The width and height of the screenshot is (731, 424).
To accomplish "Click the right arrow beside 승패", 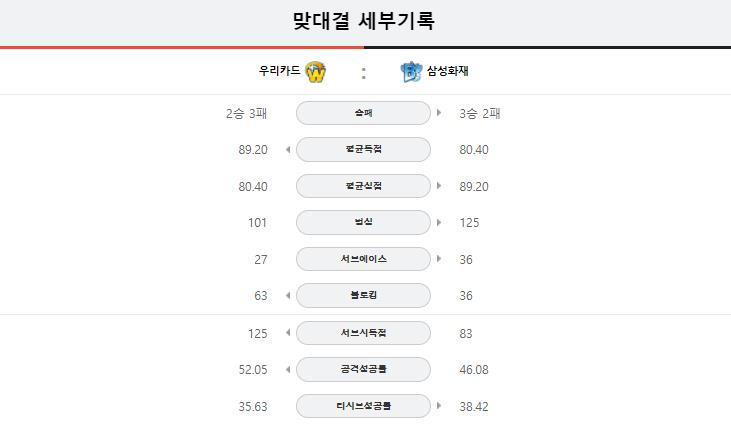I will (439, 112).
